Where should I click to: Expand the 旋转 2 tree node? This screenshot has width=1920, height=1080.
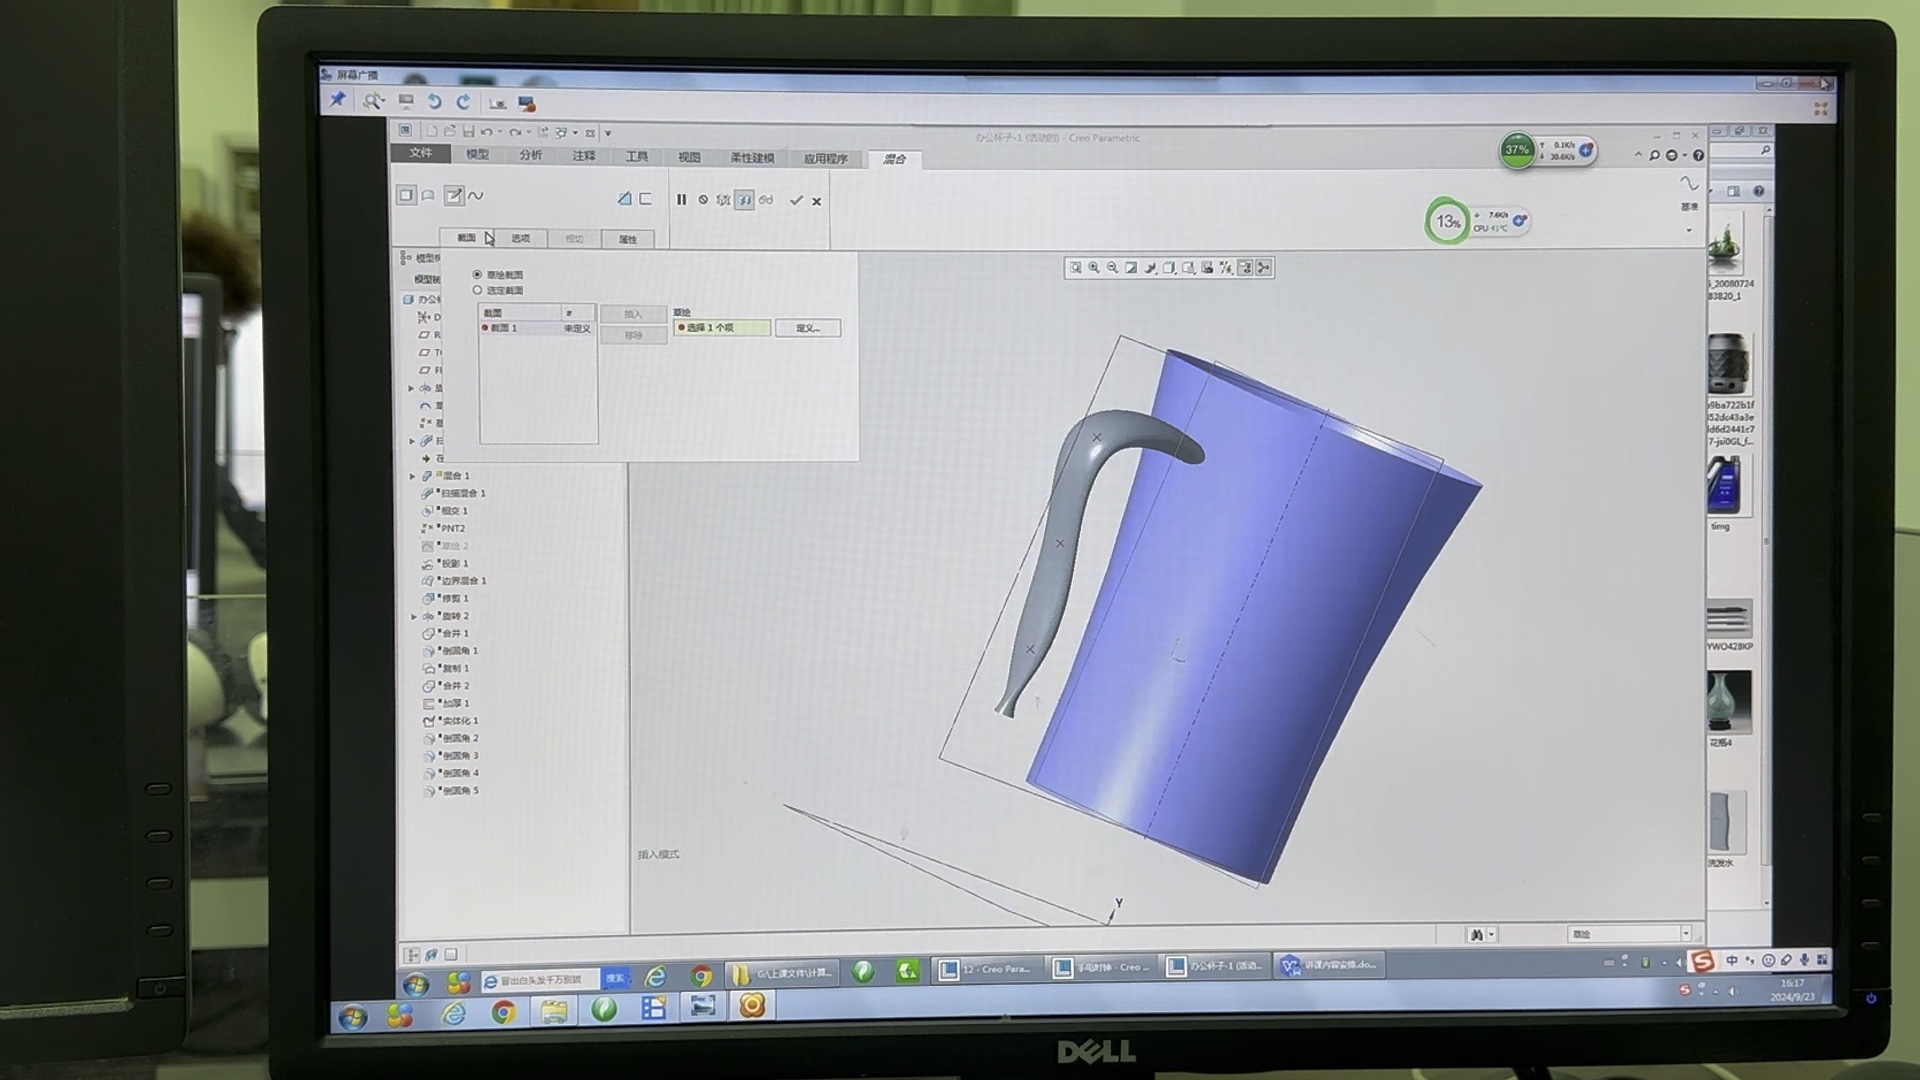pyautogui.click(x=413, y=616)
